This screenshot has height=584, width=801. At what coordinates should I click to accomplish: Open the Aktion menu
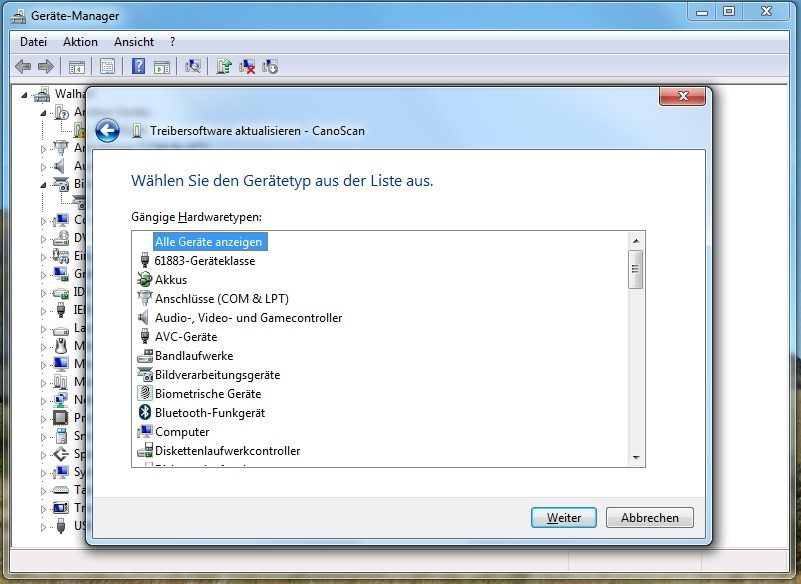pyautogui.click(x=80, y=42)
